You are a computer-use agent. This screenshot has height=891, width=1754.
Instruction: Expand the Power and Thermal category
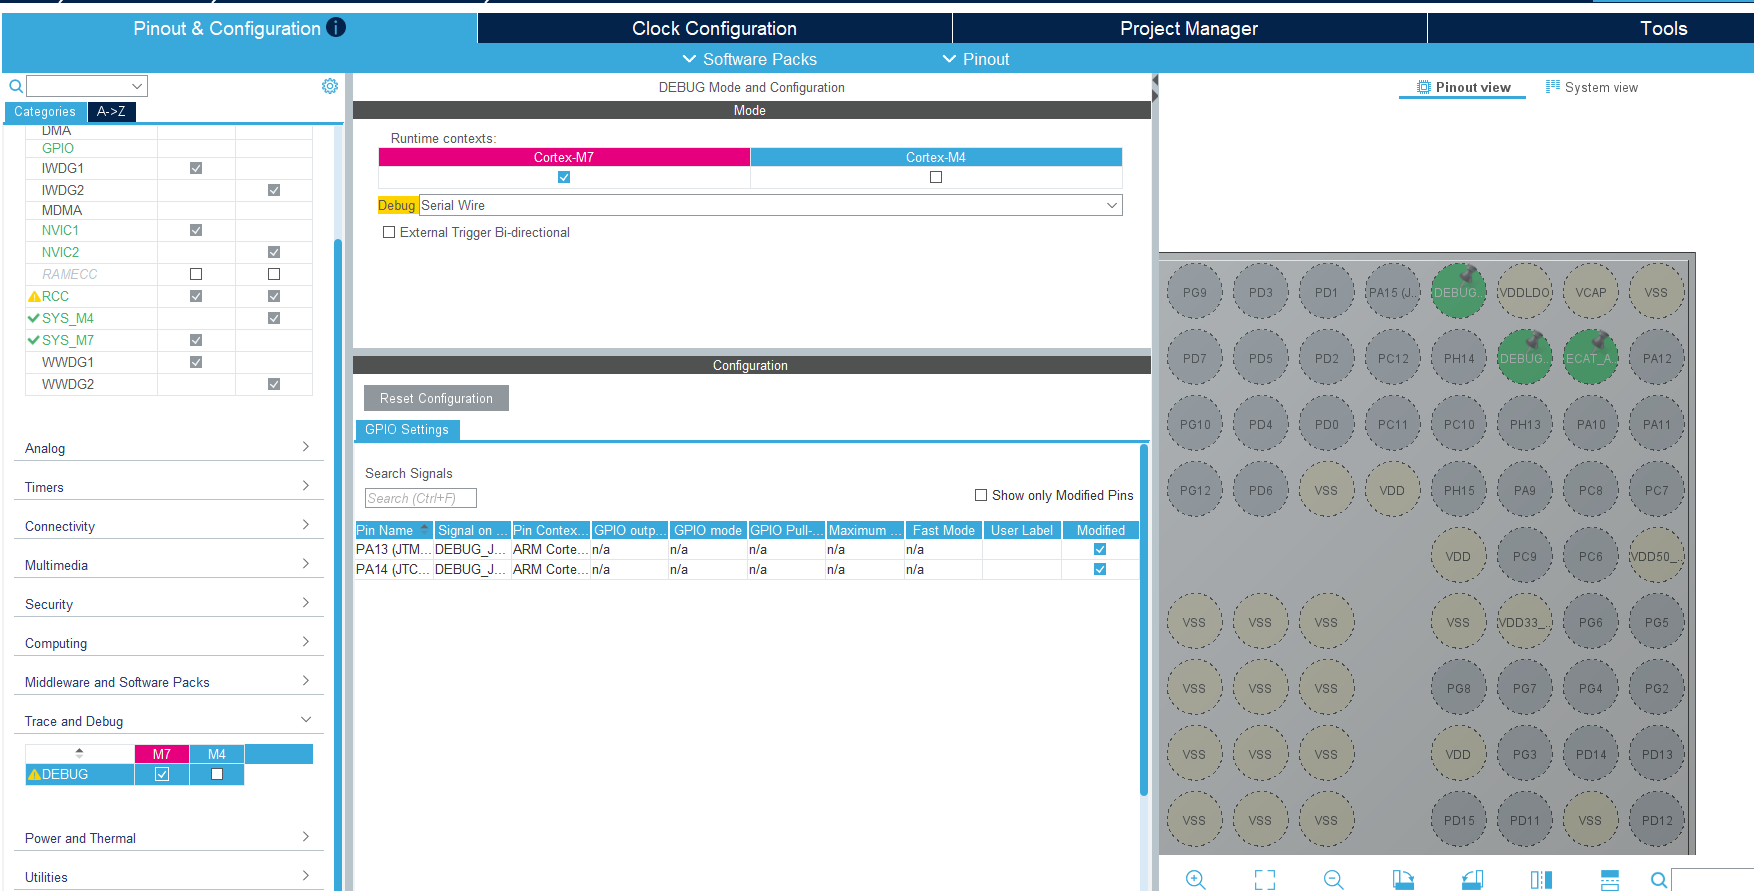168,838
